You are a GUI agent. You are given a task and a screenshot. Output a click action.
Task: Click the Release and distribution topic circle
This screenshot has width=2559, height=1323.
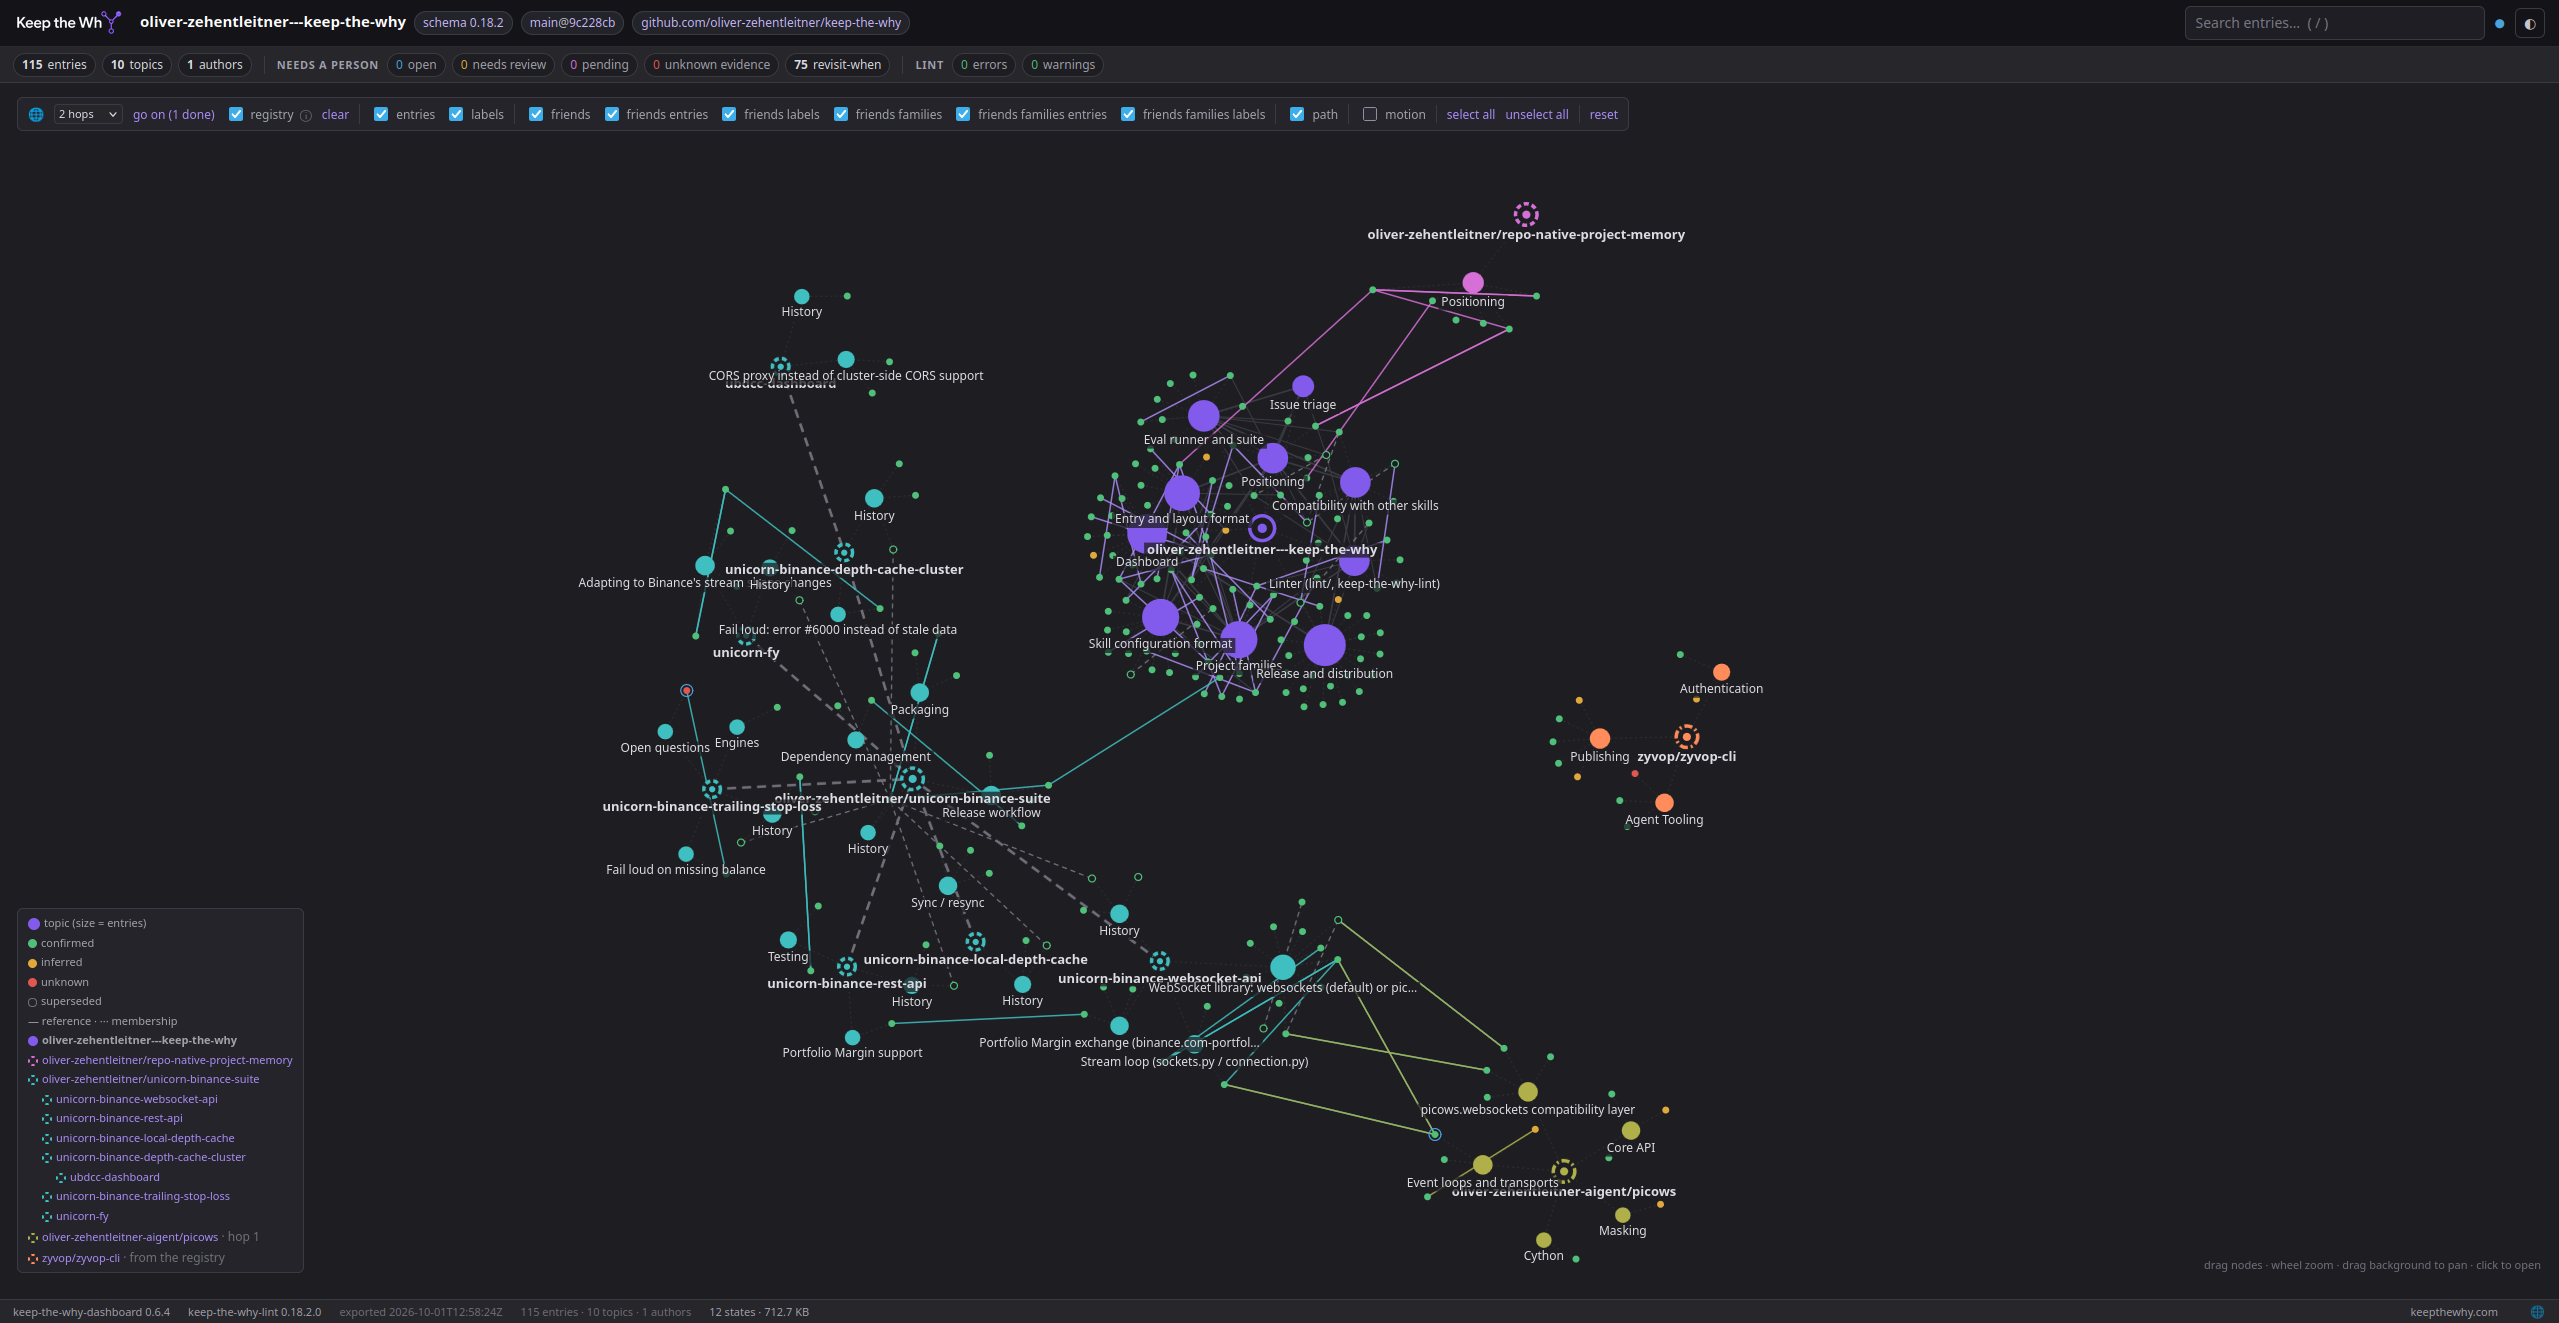point(1324,645)
